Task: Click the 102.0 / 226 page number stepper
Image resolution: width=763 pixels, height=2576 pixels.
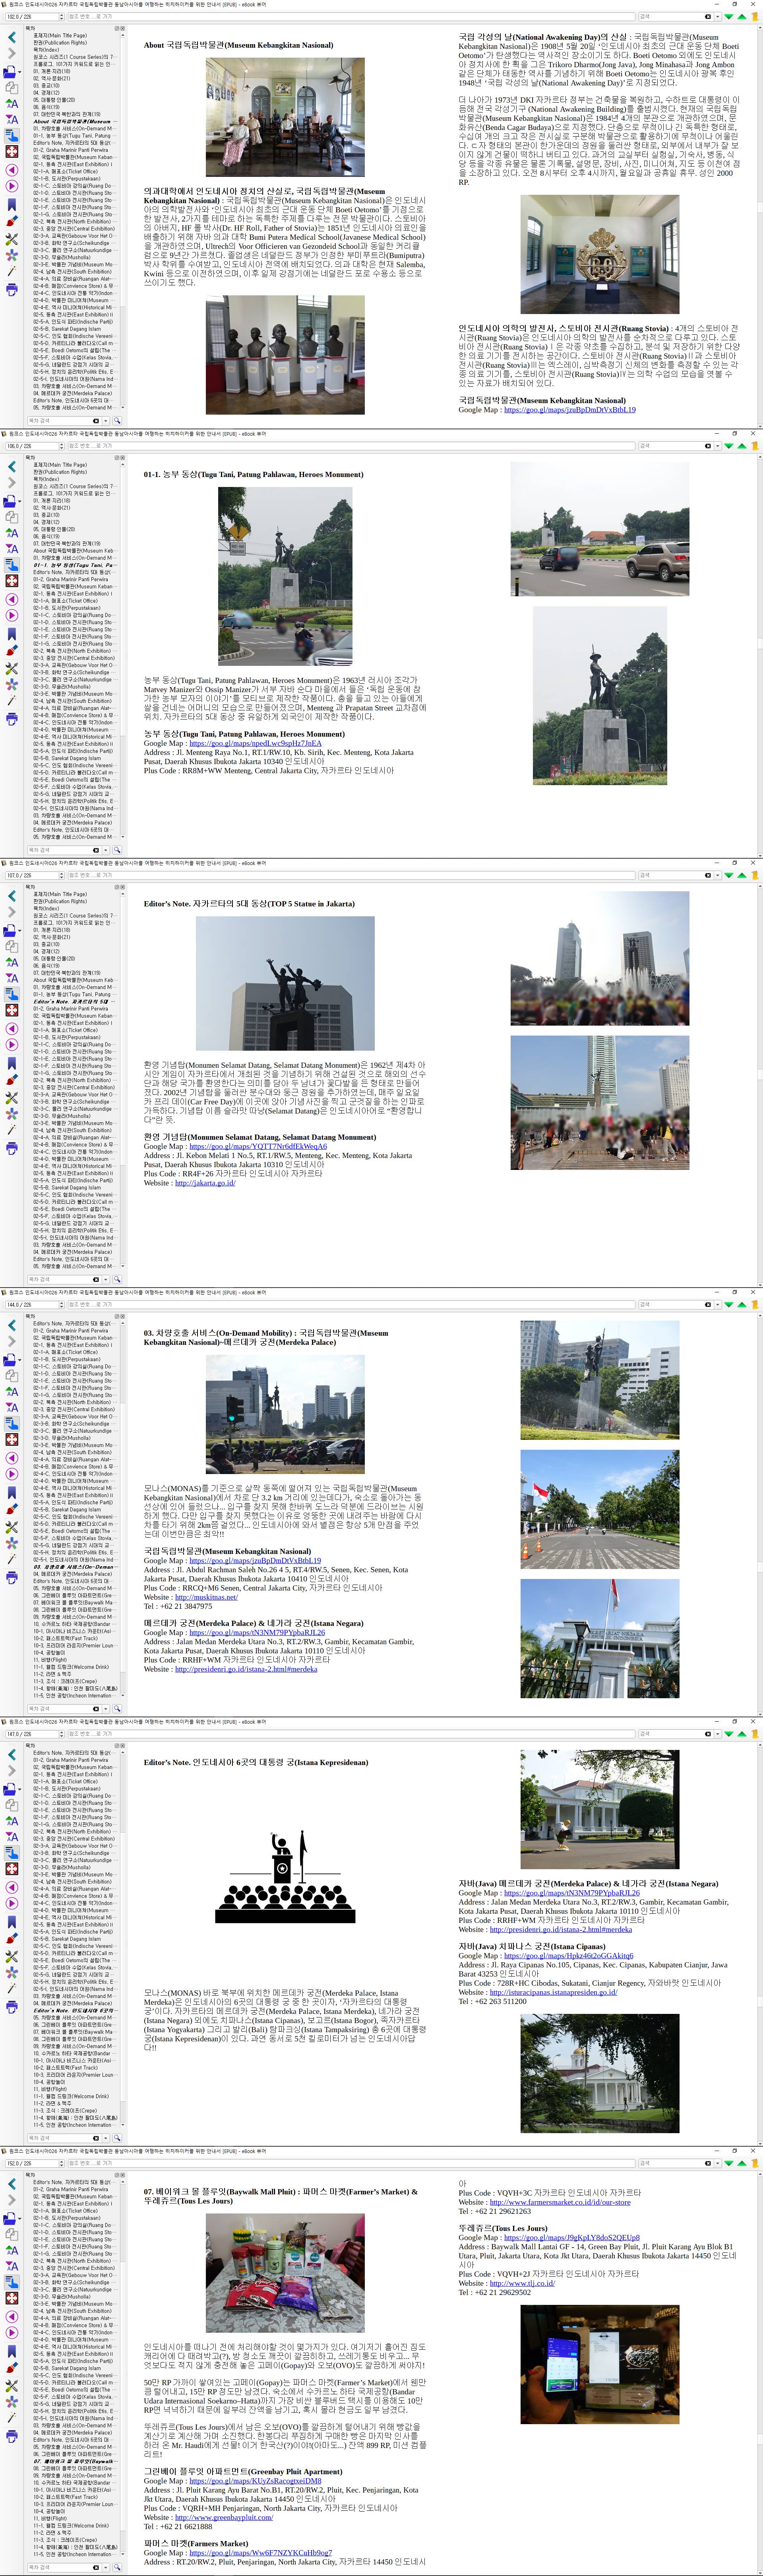Action: [60, 17]
